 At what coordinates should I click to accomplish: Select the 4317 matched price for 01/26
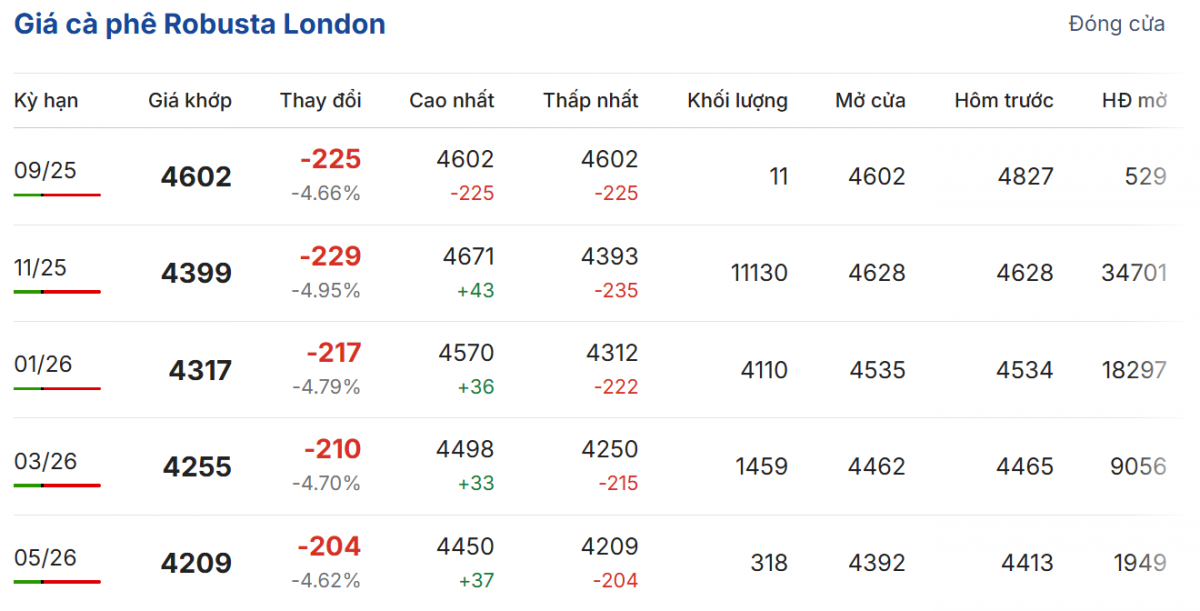(200, 370)
